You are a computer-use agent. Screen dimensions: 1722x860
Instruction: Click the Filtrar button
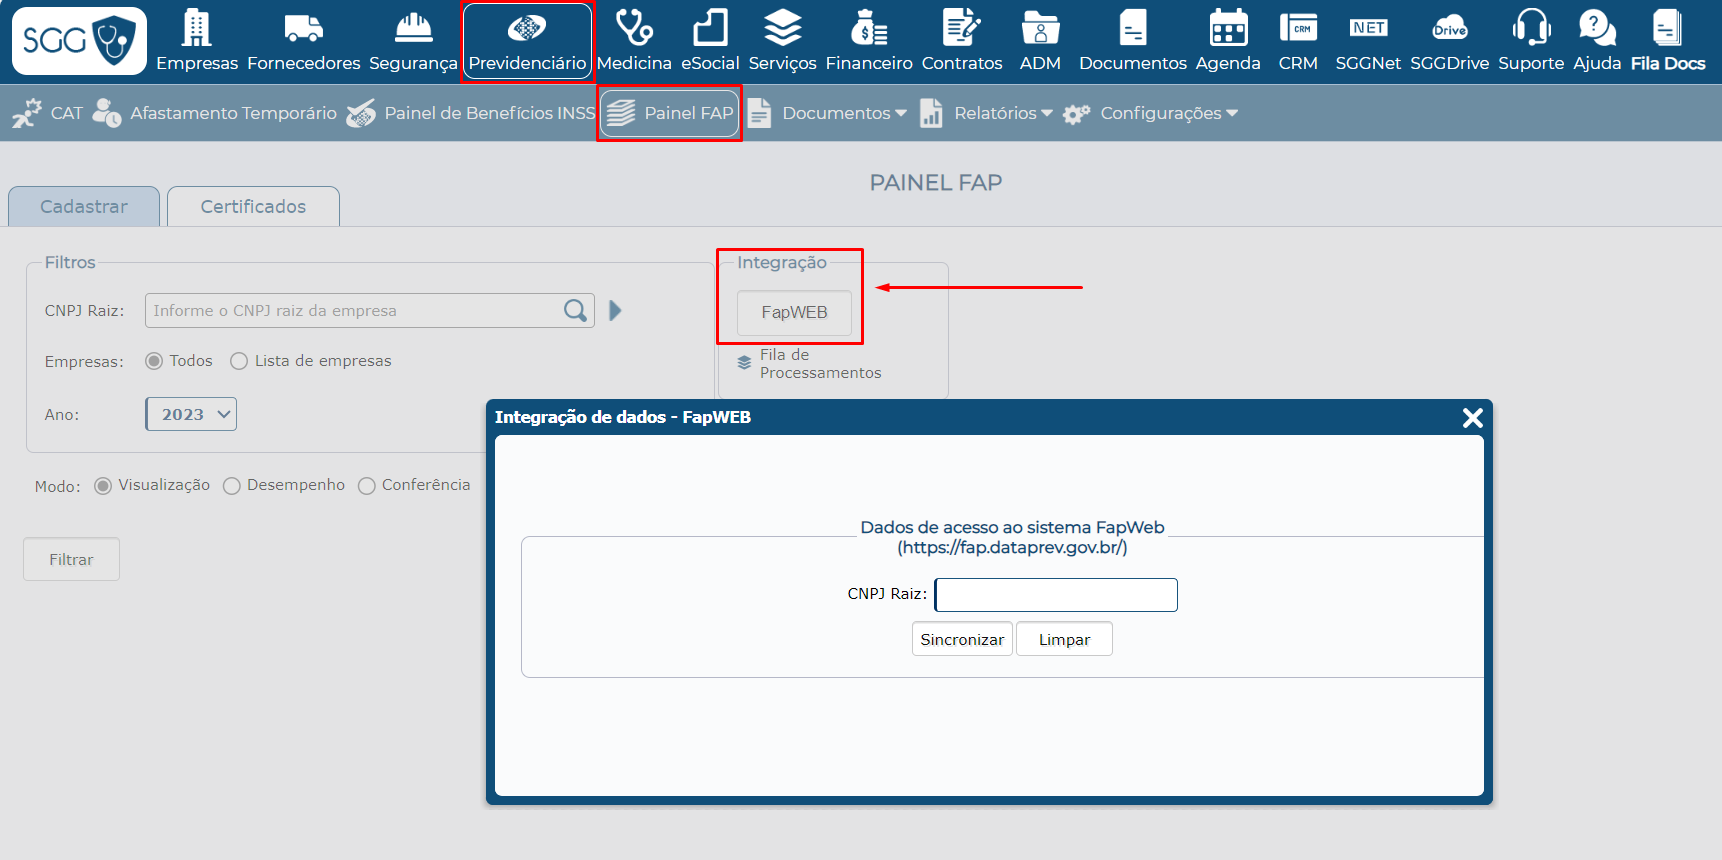71,559
